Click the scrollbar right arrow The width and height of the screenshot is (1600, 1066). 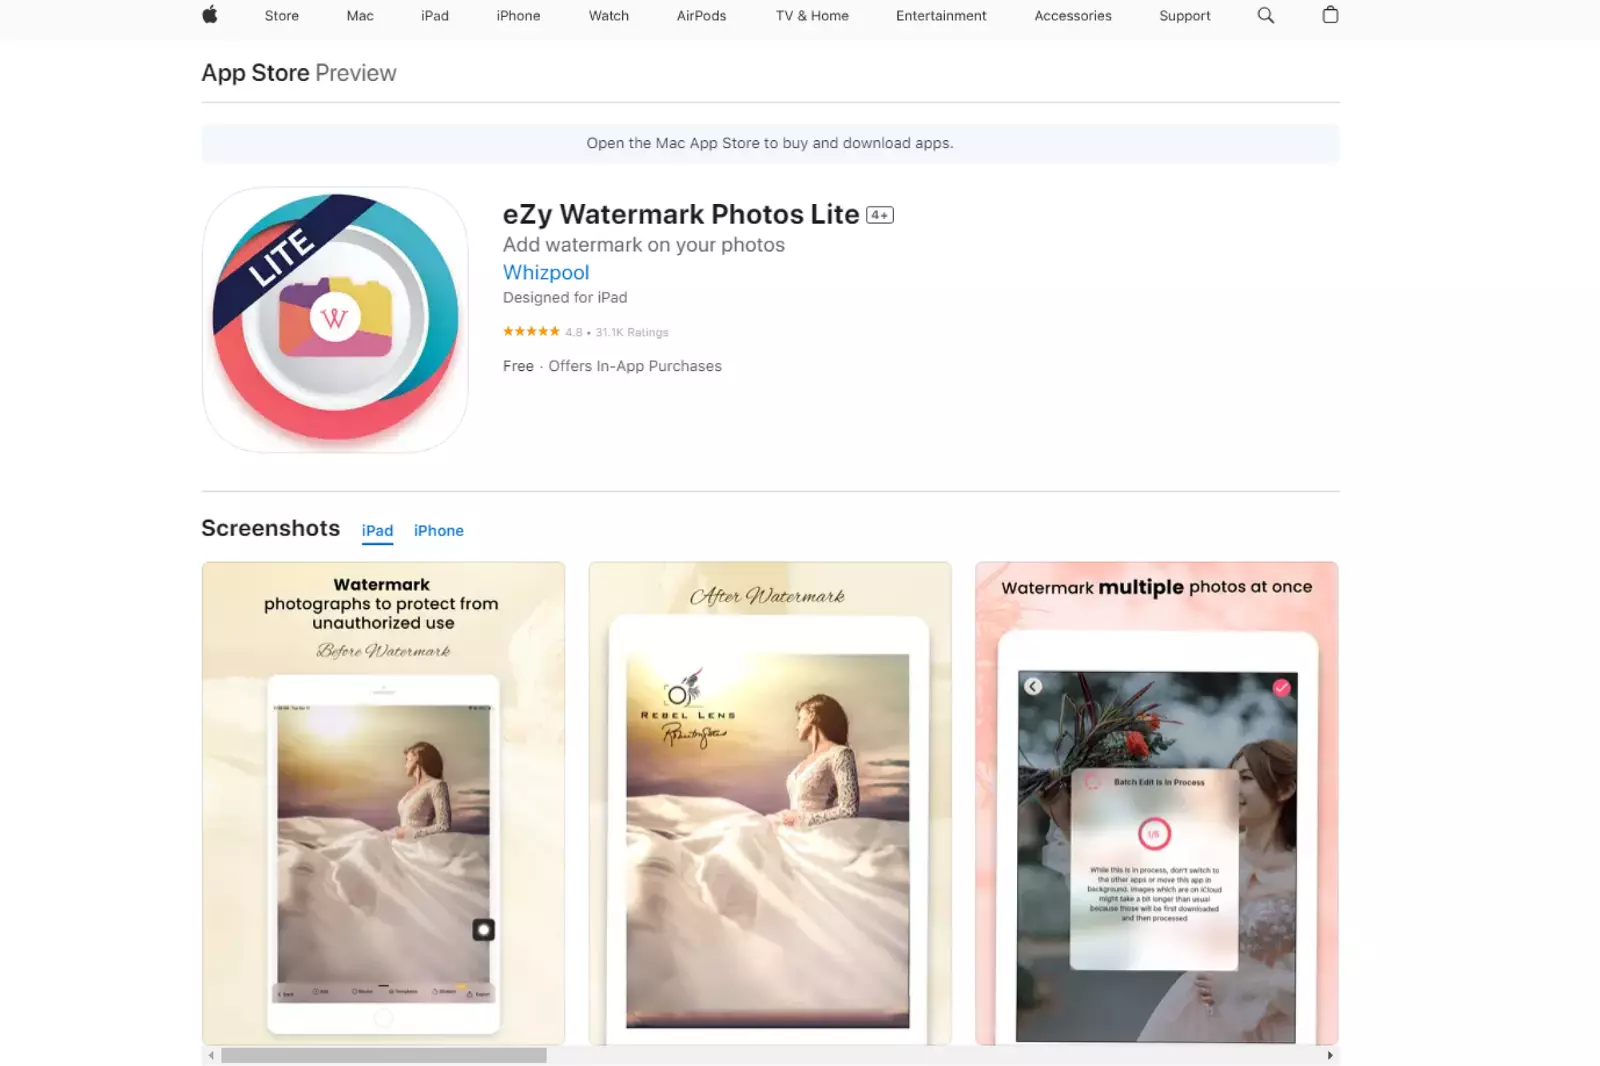[1330, 1055]
